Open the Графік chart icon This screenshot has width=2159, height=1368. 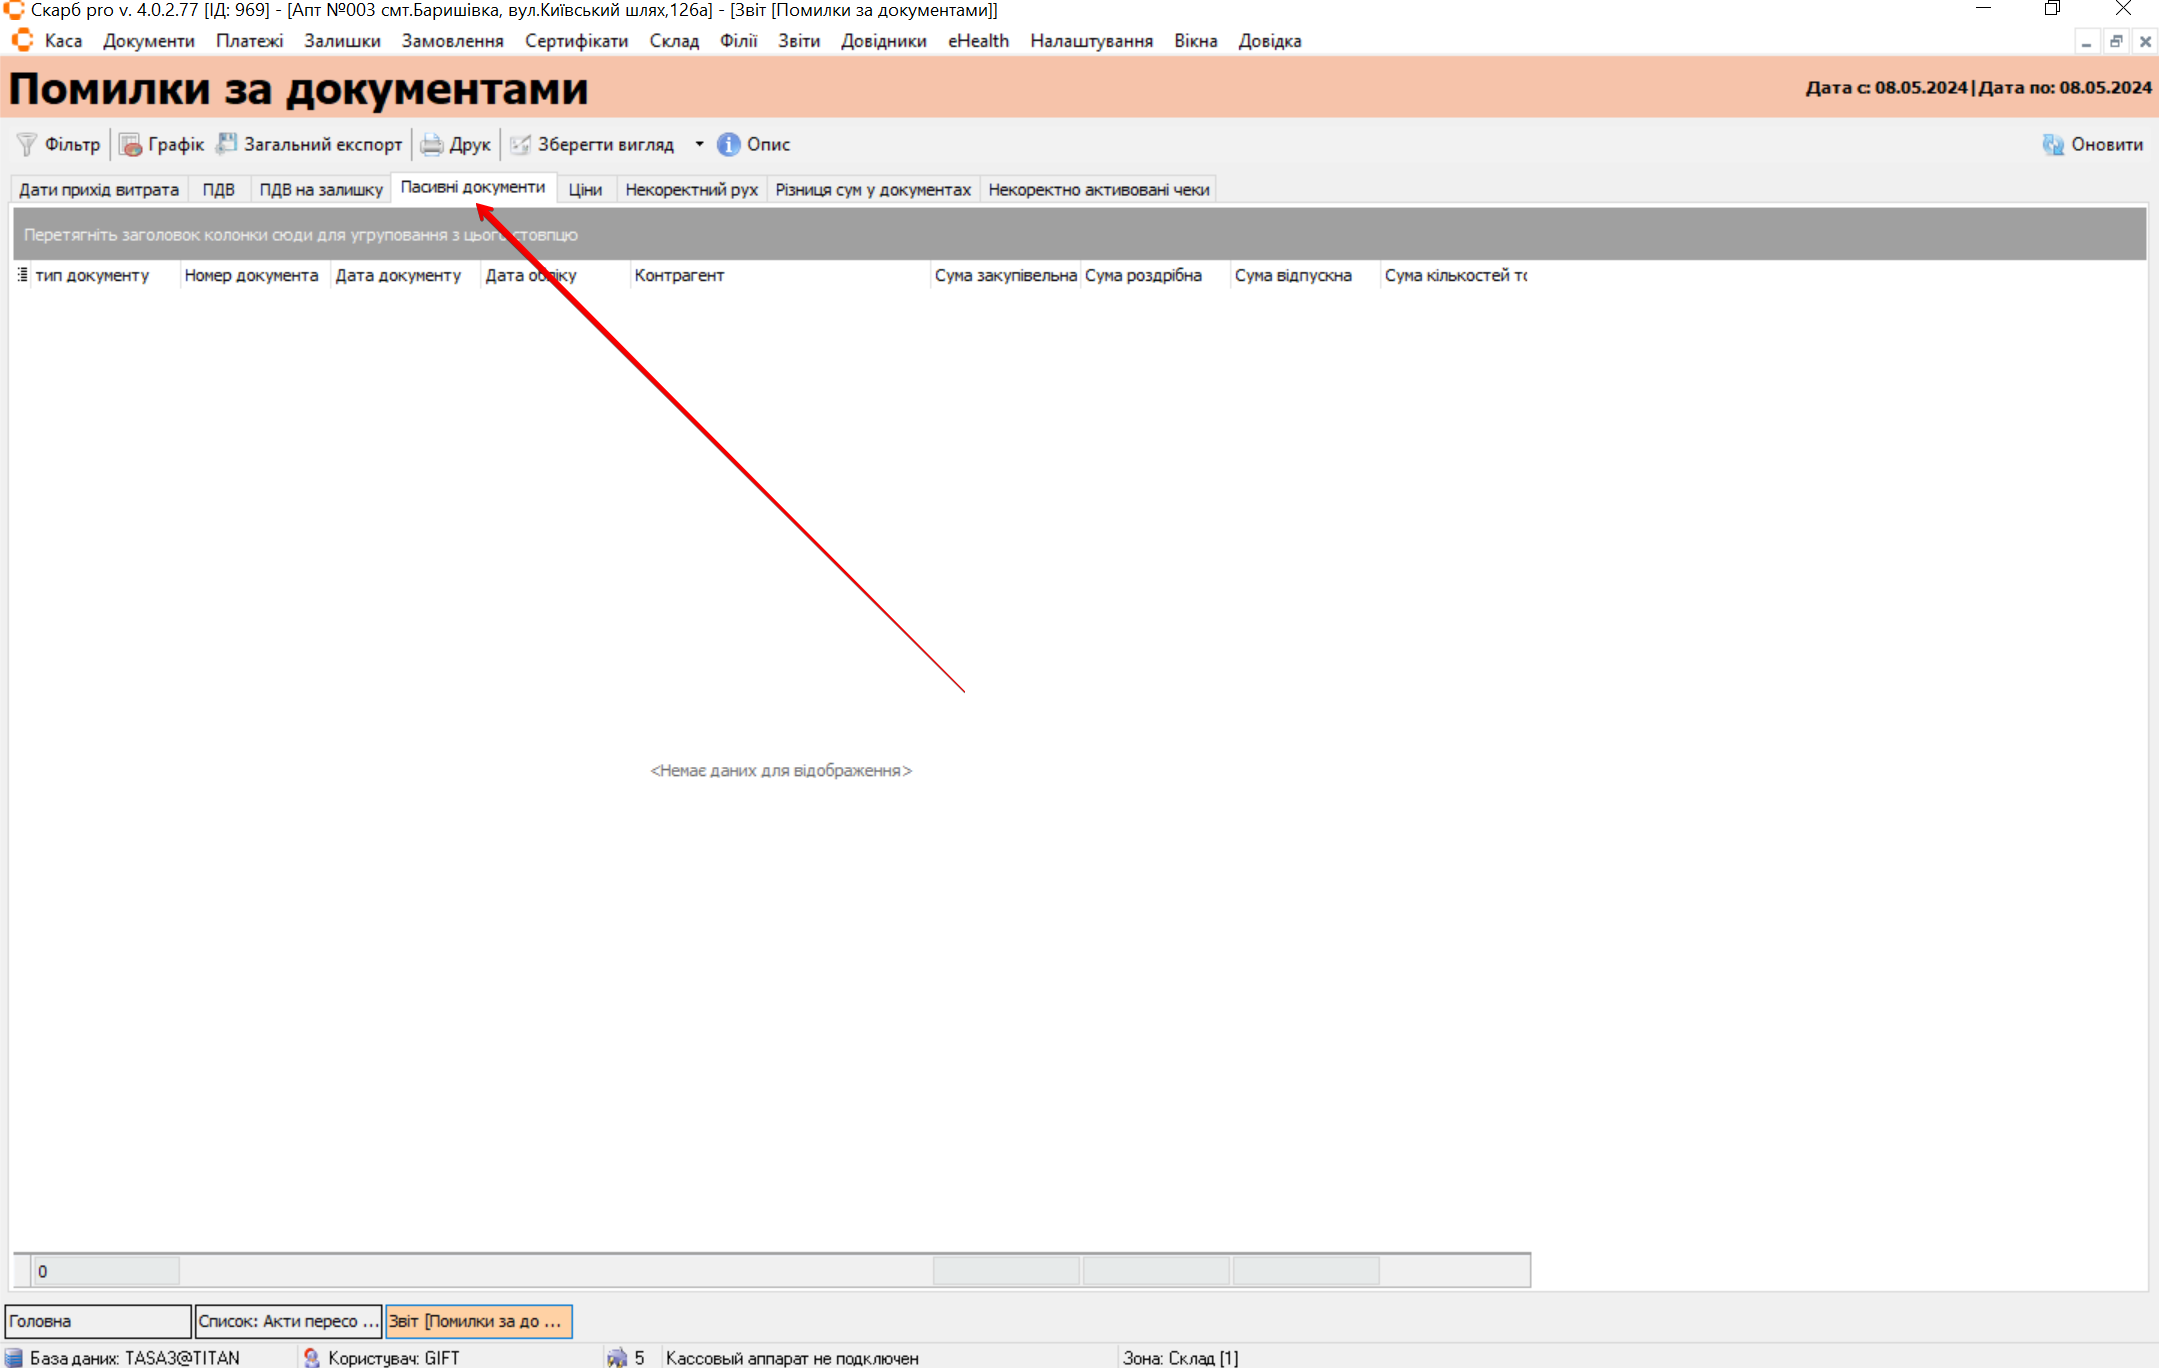click(130, 145)
